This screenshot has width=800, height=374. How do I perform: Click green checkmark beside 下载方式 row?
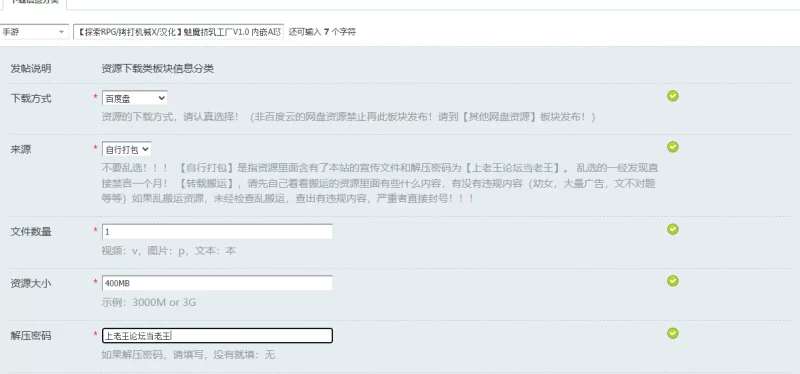tap(672, 96)
